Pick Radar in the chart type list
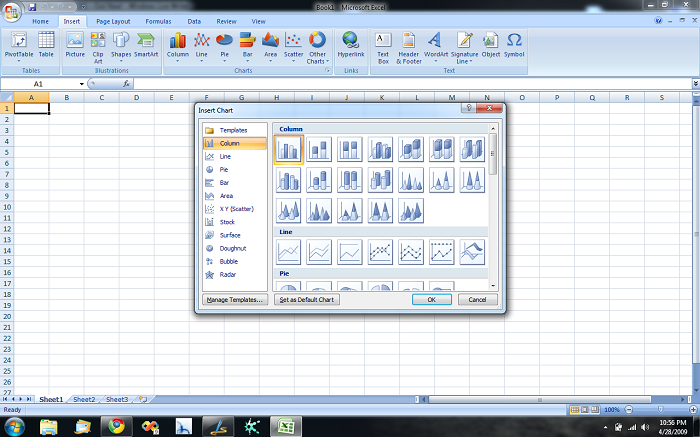The width and height of the screenshot is (700, 437). (235, 275)
